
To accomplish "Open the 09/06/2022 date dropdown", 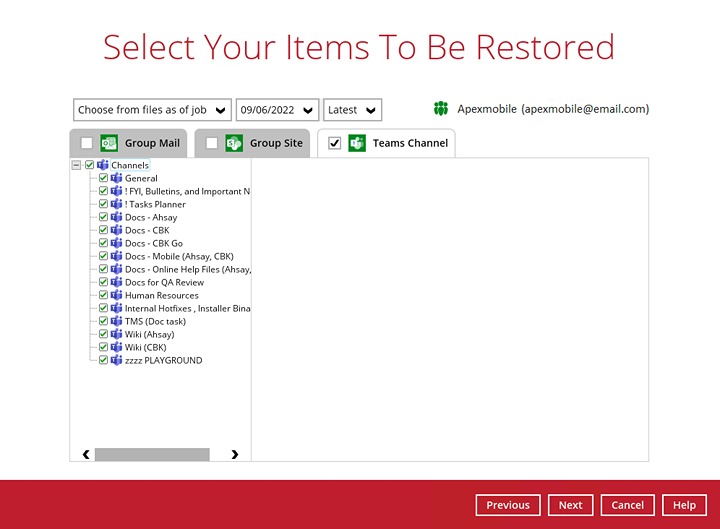I will 277,110.
